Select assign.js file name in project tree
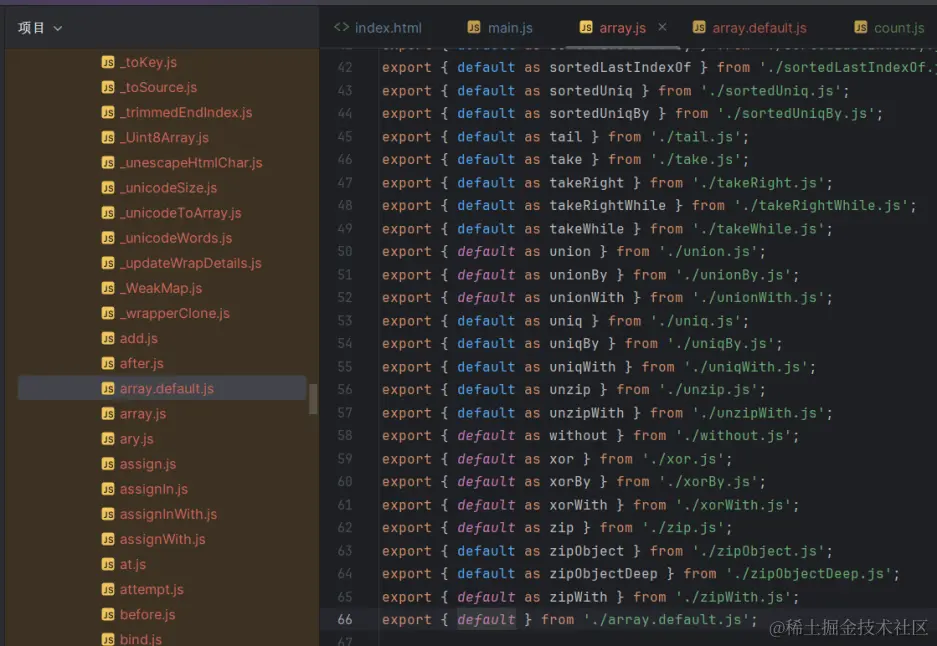This screenshot has height=646, width=937. [148, 464]
